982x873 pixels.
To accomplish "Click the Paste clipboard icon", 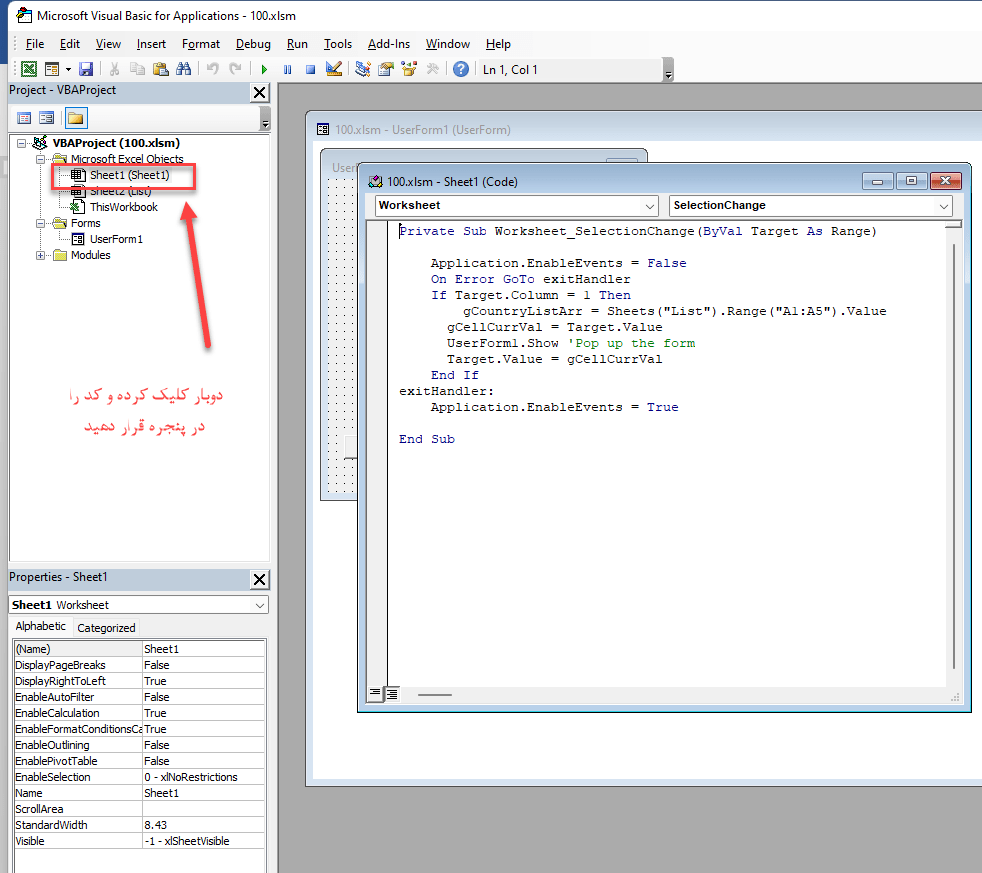I will click(161, 69).
